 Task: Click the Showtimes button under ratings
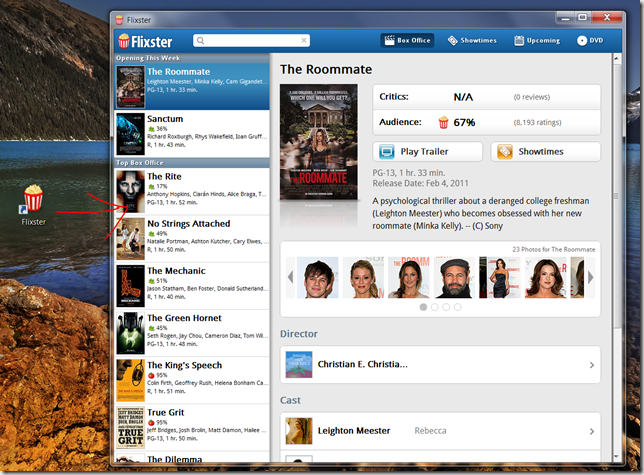(546, 151)
